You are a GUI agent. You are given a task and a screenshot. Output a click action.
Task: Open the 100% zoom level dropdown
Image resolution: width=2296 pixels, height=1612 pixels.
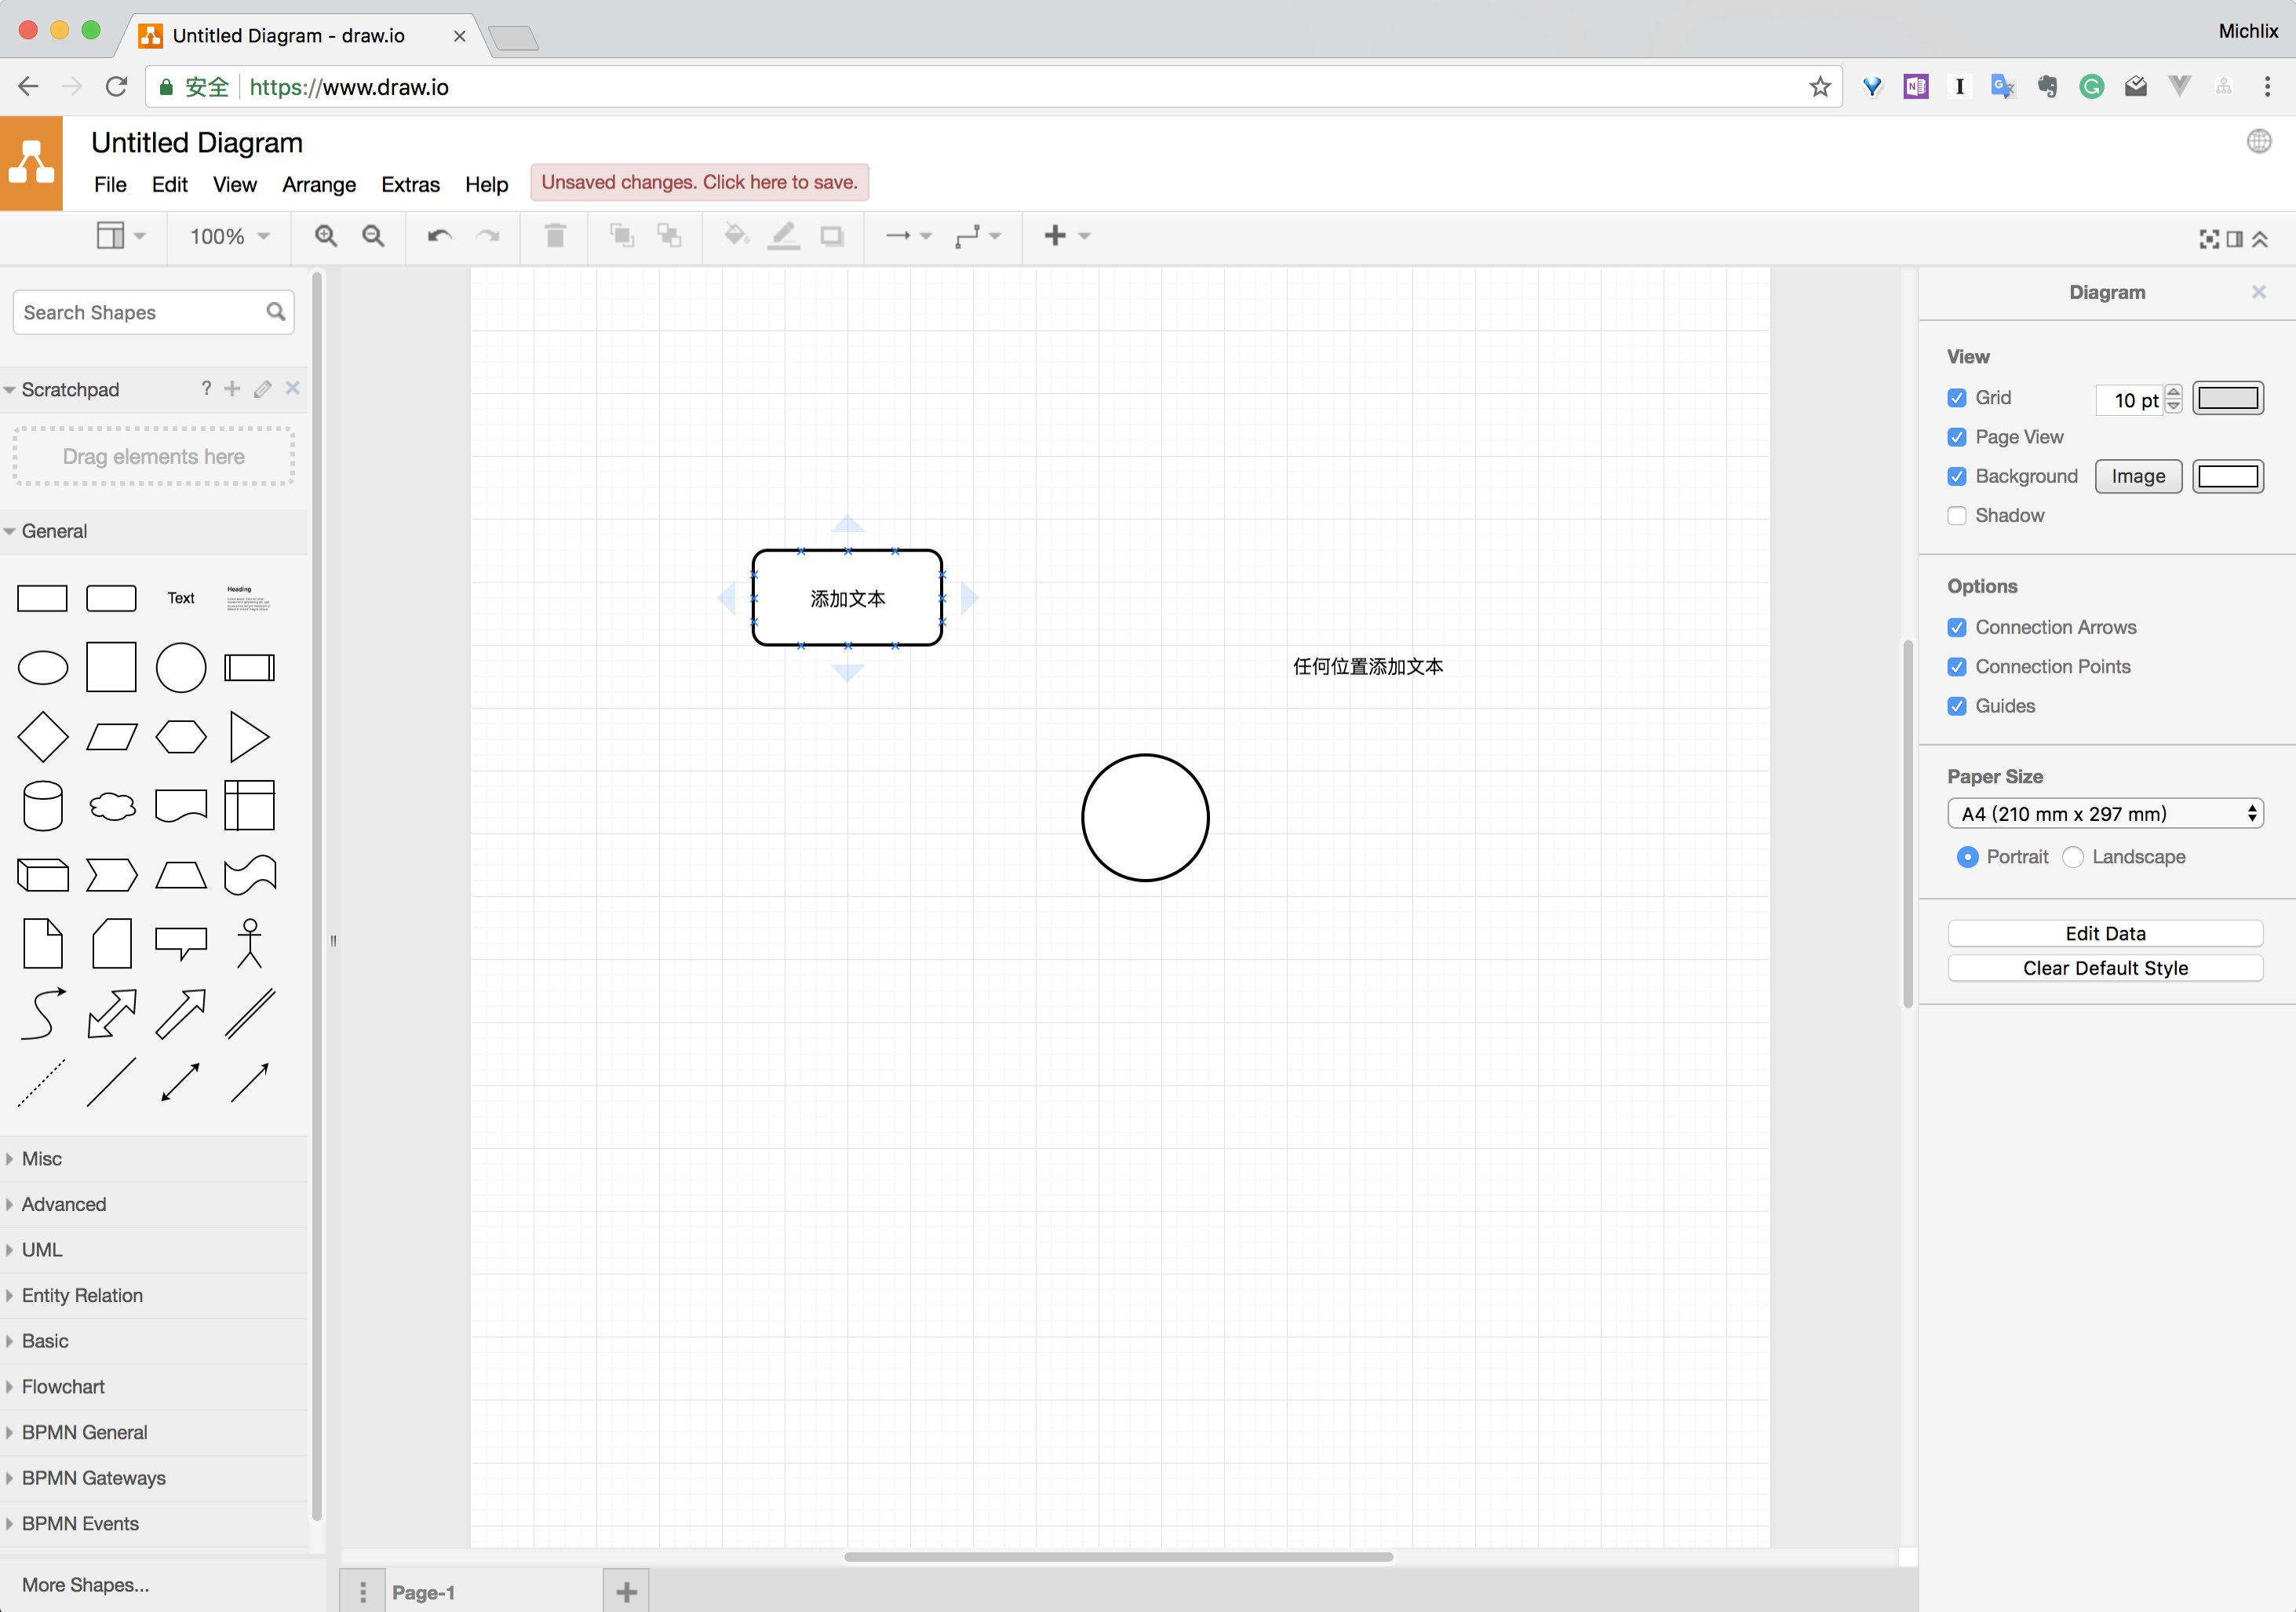pyautogui.click(x=229, y=236)
